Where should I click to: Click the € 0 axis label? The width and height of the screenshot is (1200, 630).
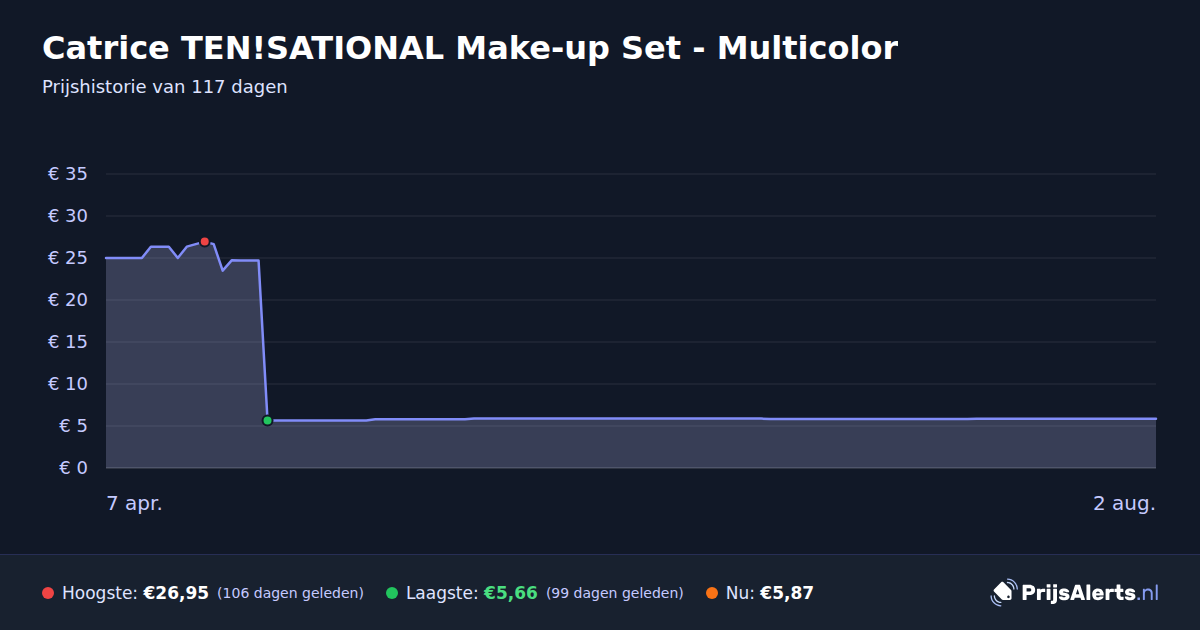(74, 467)
